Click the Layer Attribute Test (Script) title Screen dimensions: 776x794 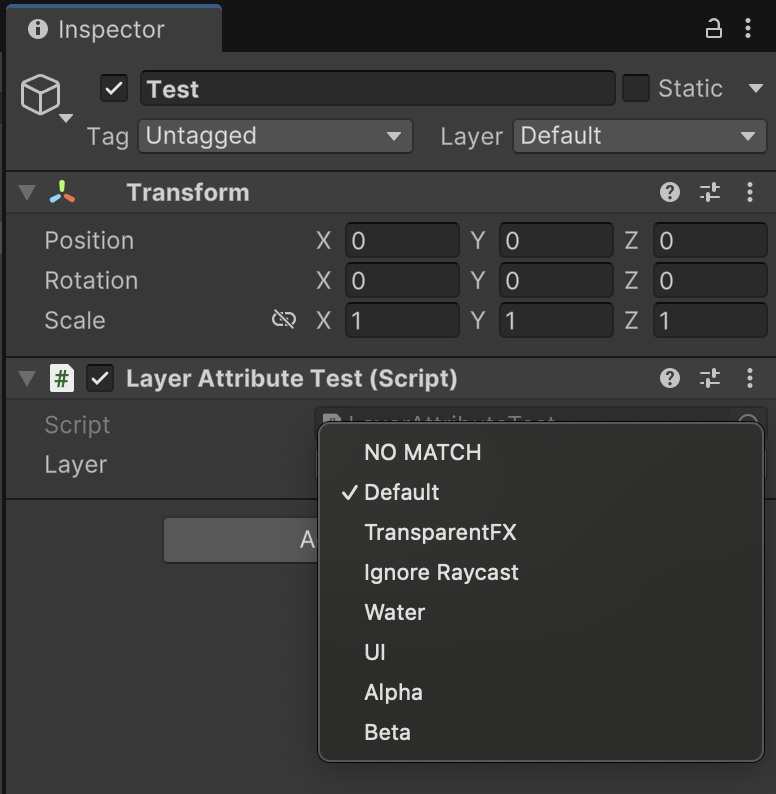[x=292, y=378]
